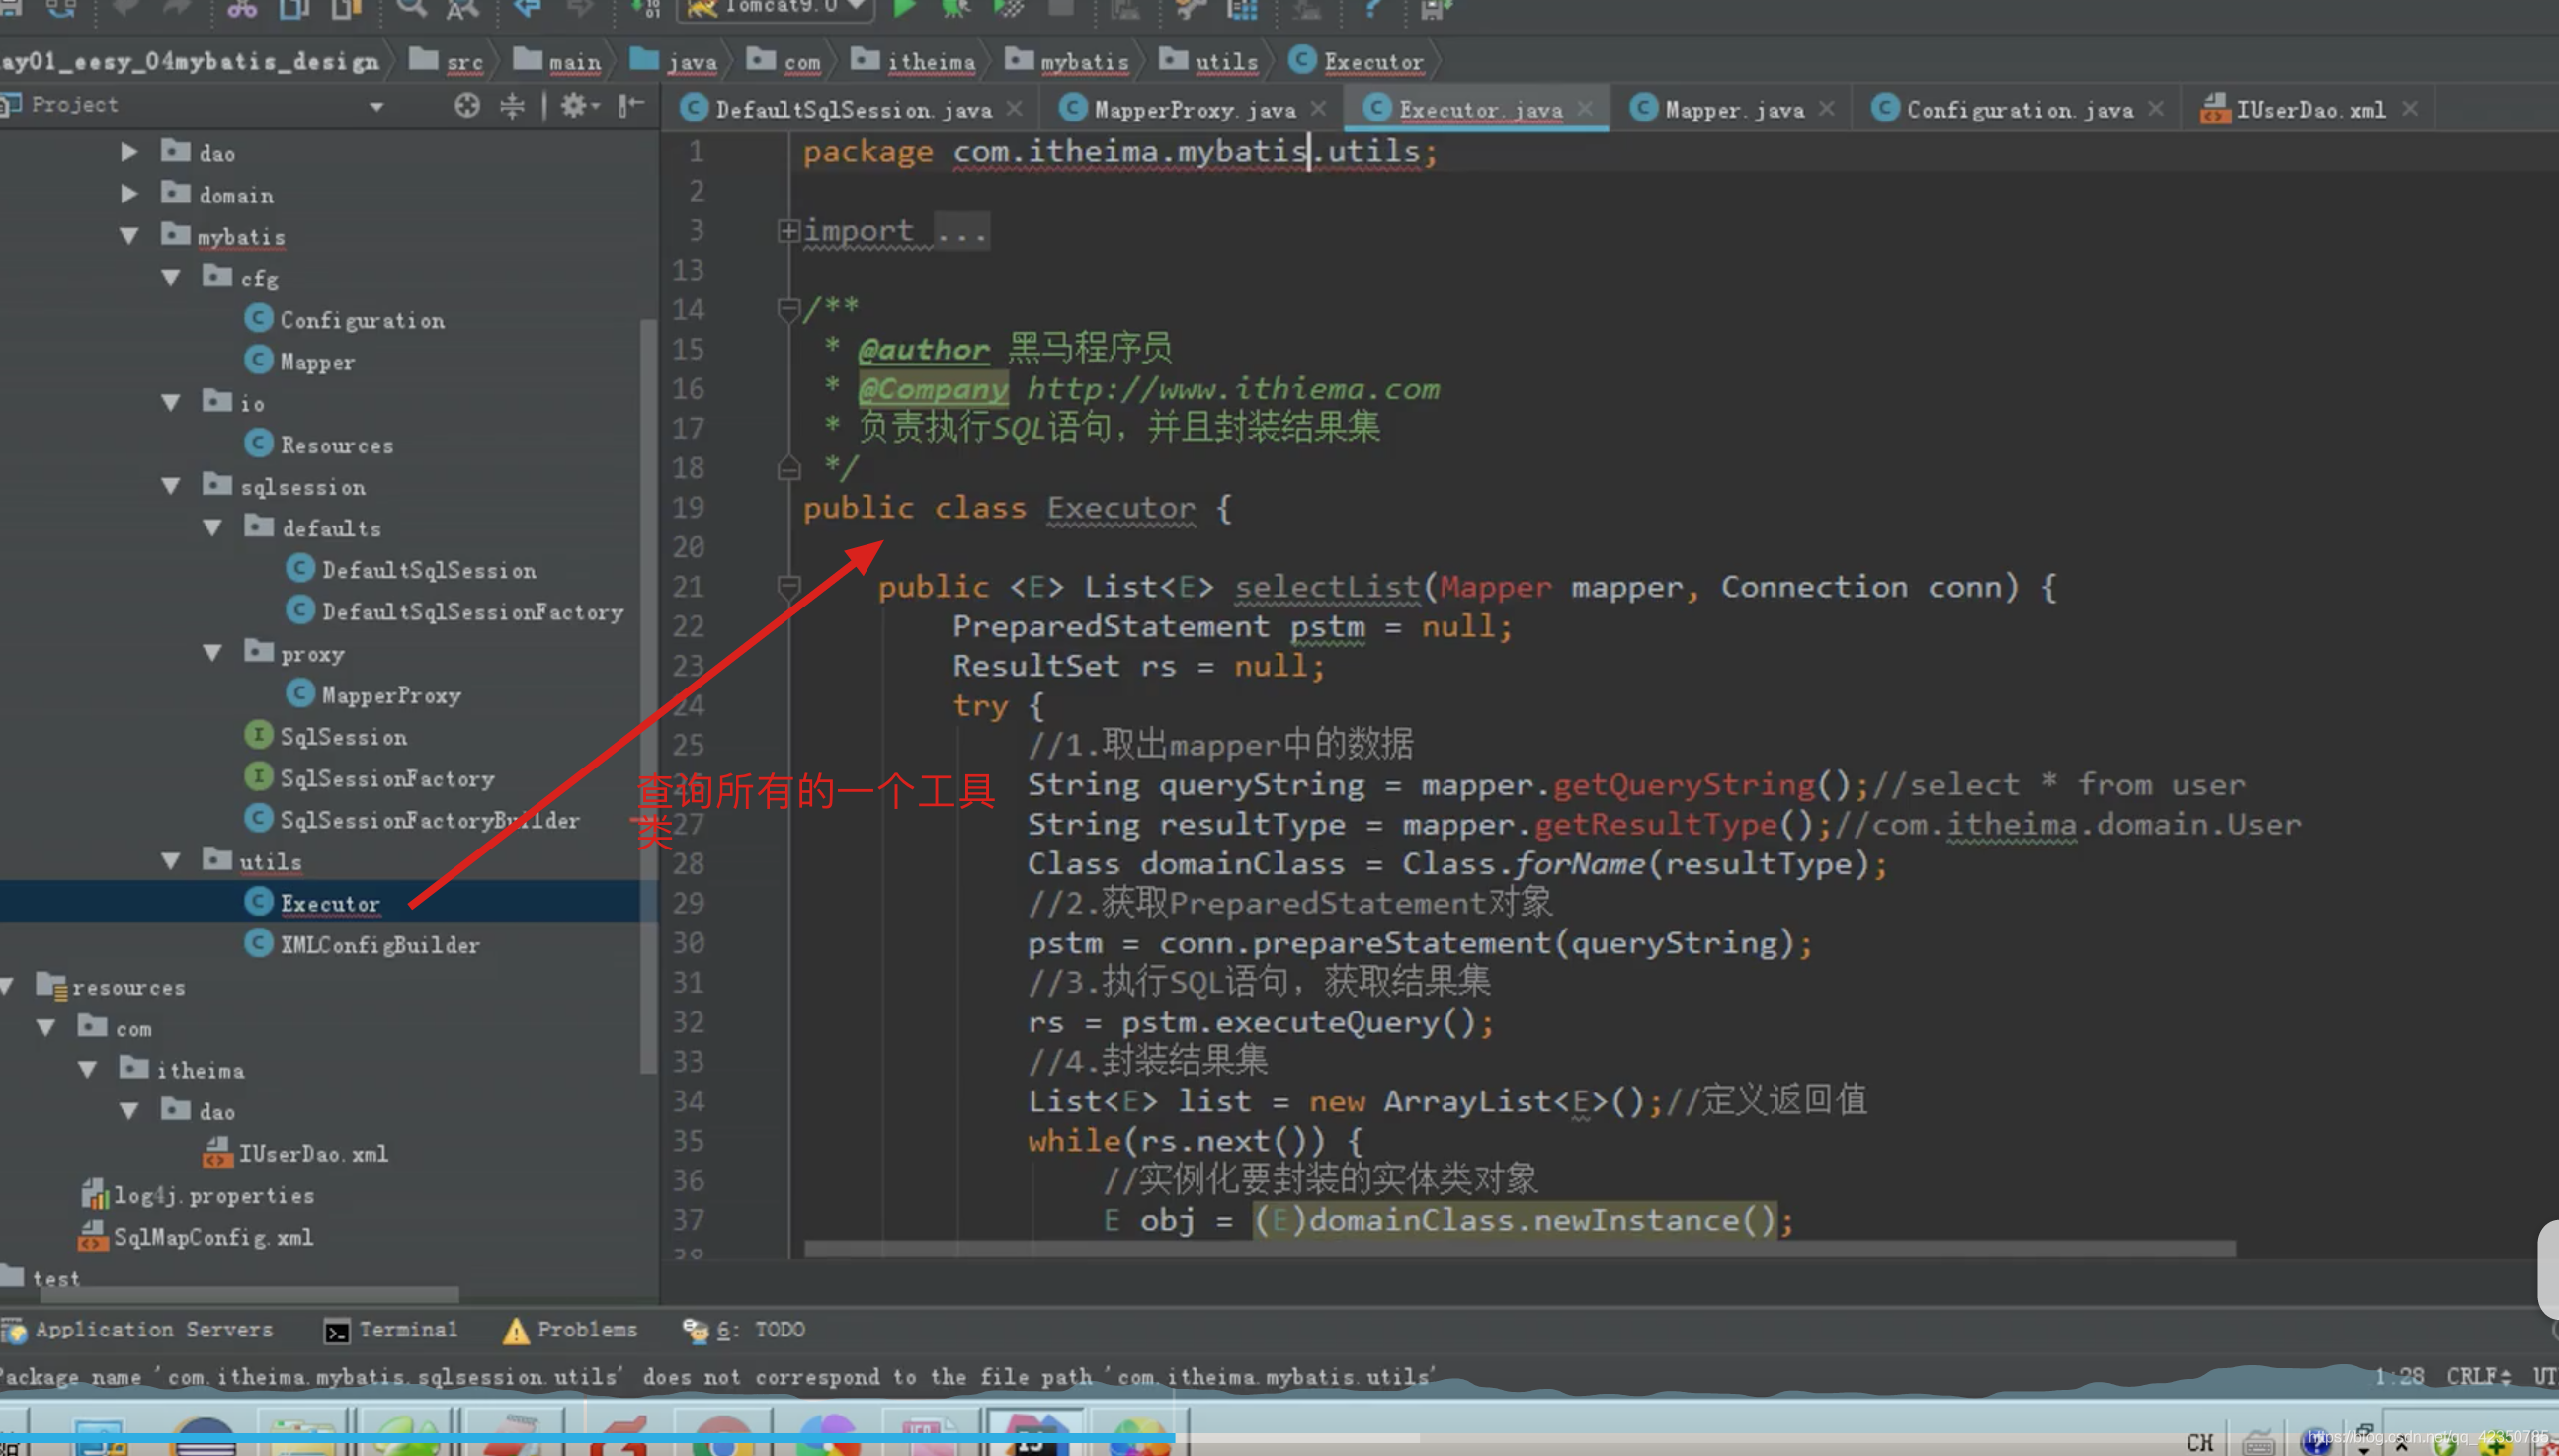Collapse the mybatis package node

point(129,236)
